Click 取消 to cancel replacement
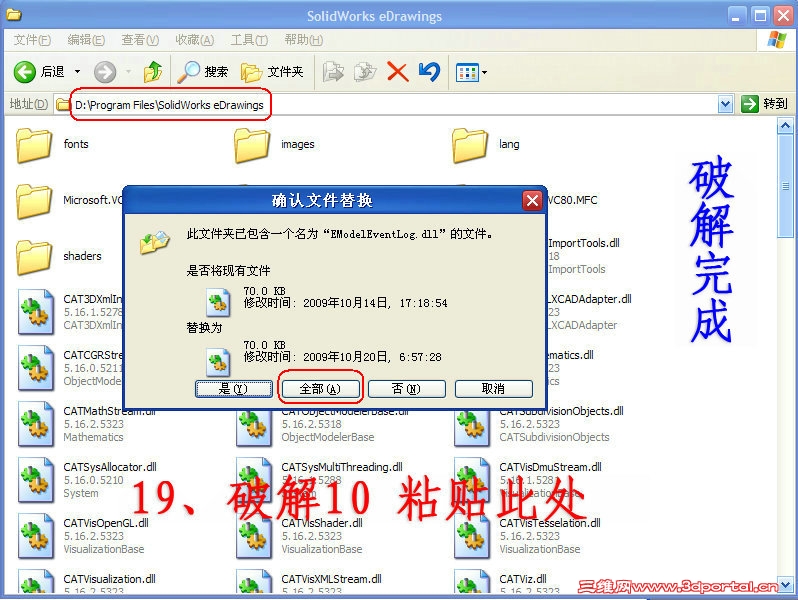798x600 pixels. [x=494, y=389]
